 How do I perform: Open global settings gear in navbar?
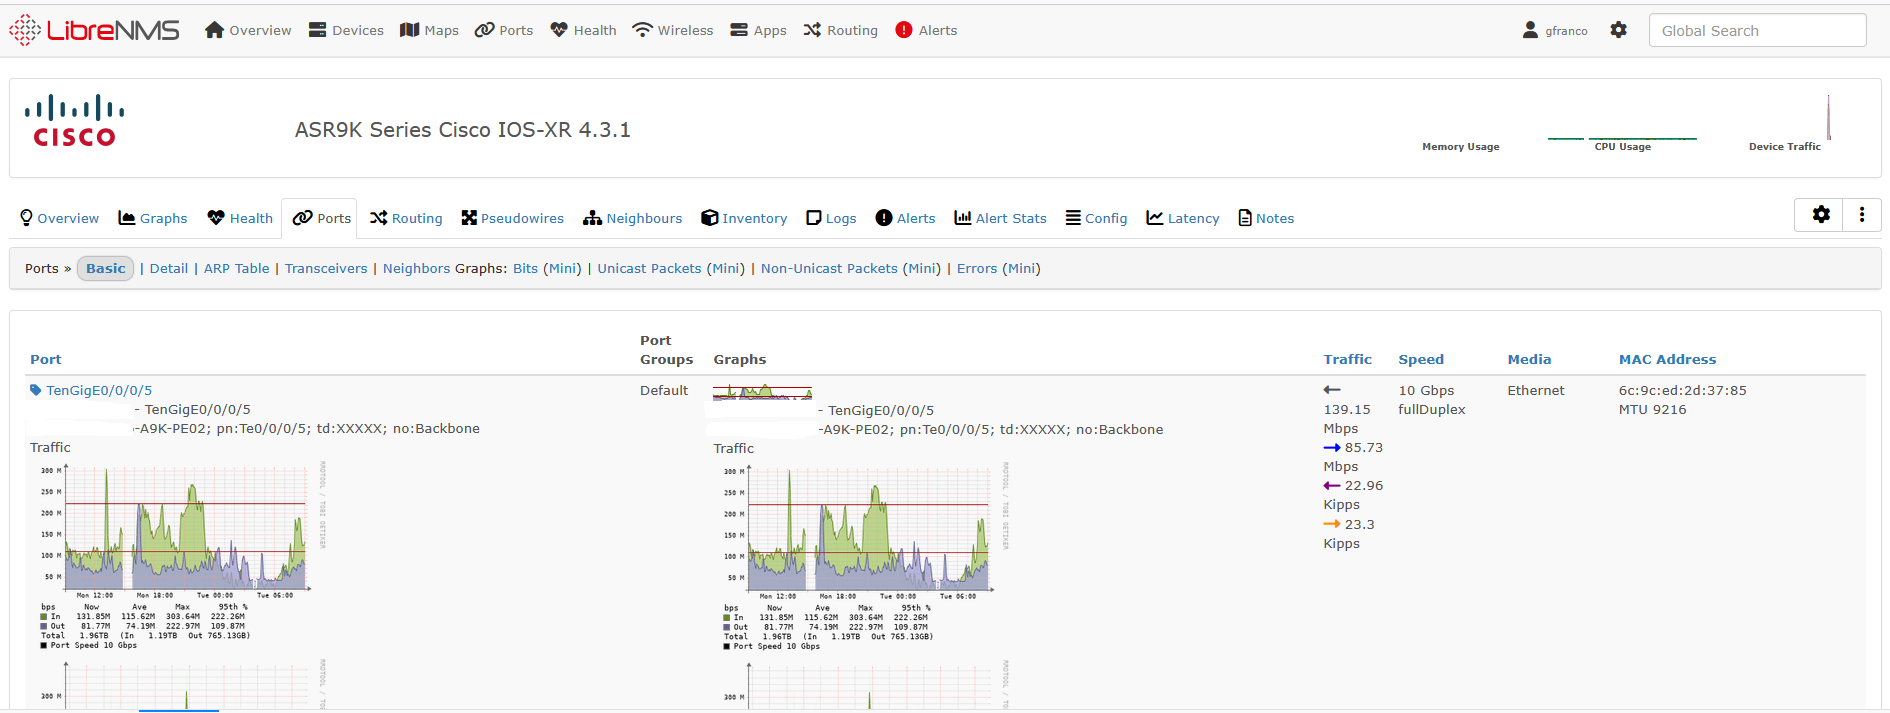tap(1619, 30)
